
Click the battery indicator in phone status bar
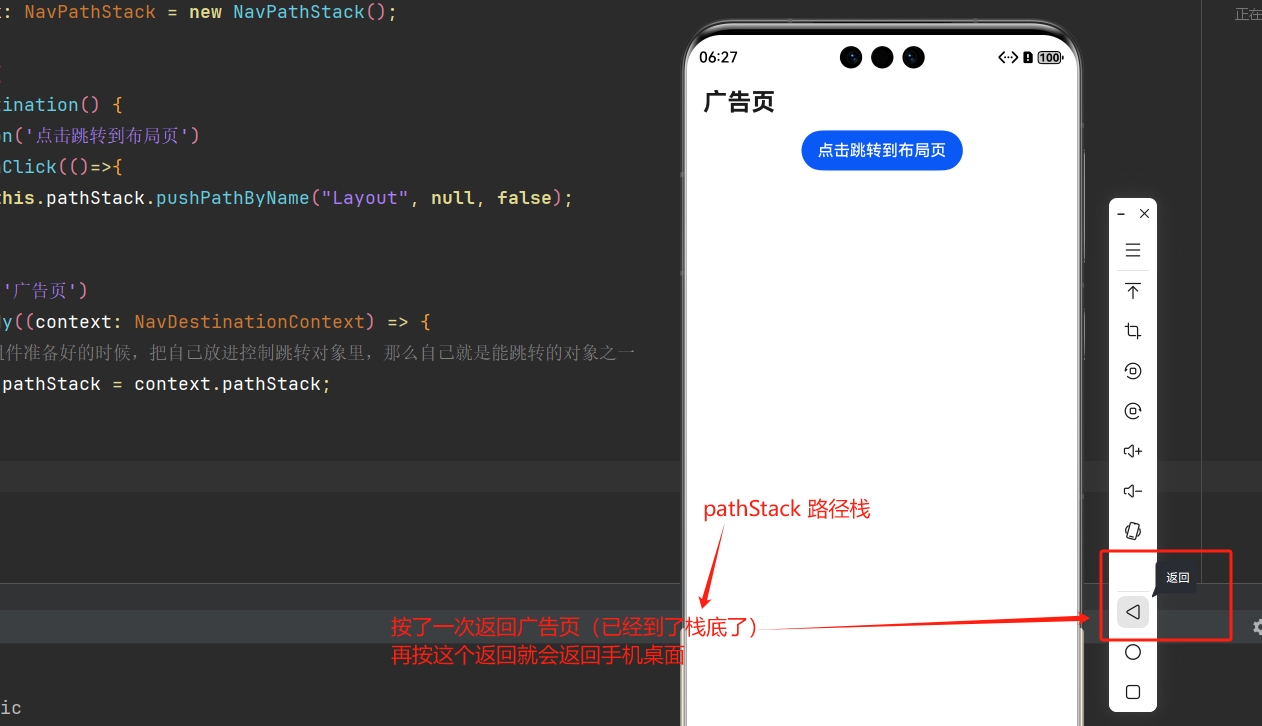point(1048,57)
